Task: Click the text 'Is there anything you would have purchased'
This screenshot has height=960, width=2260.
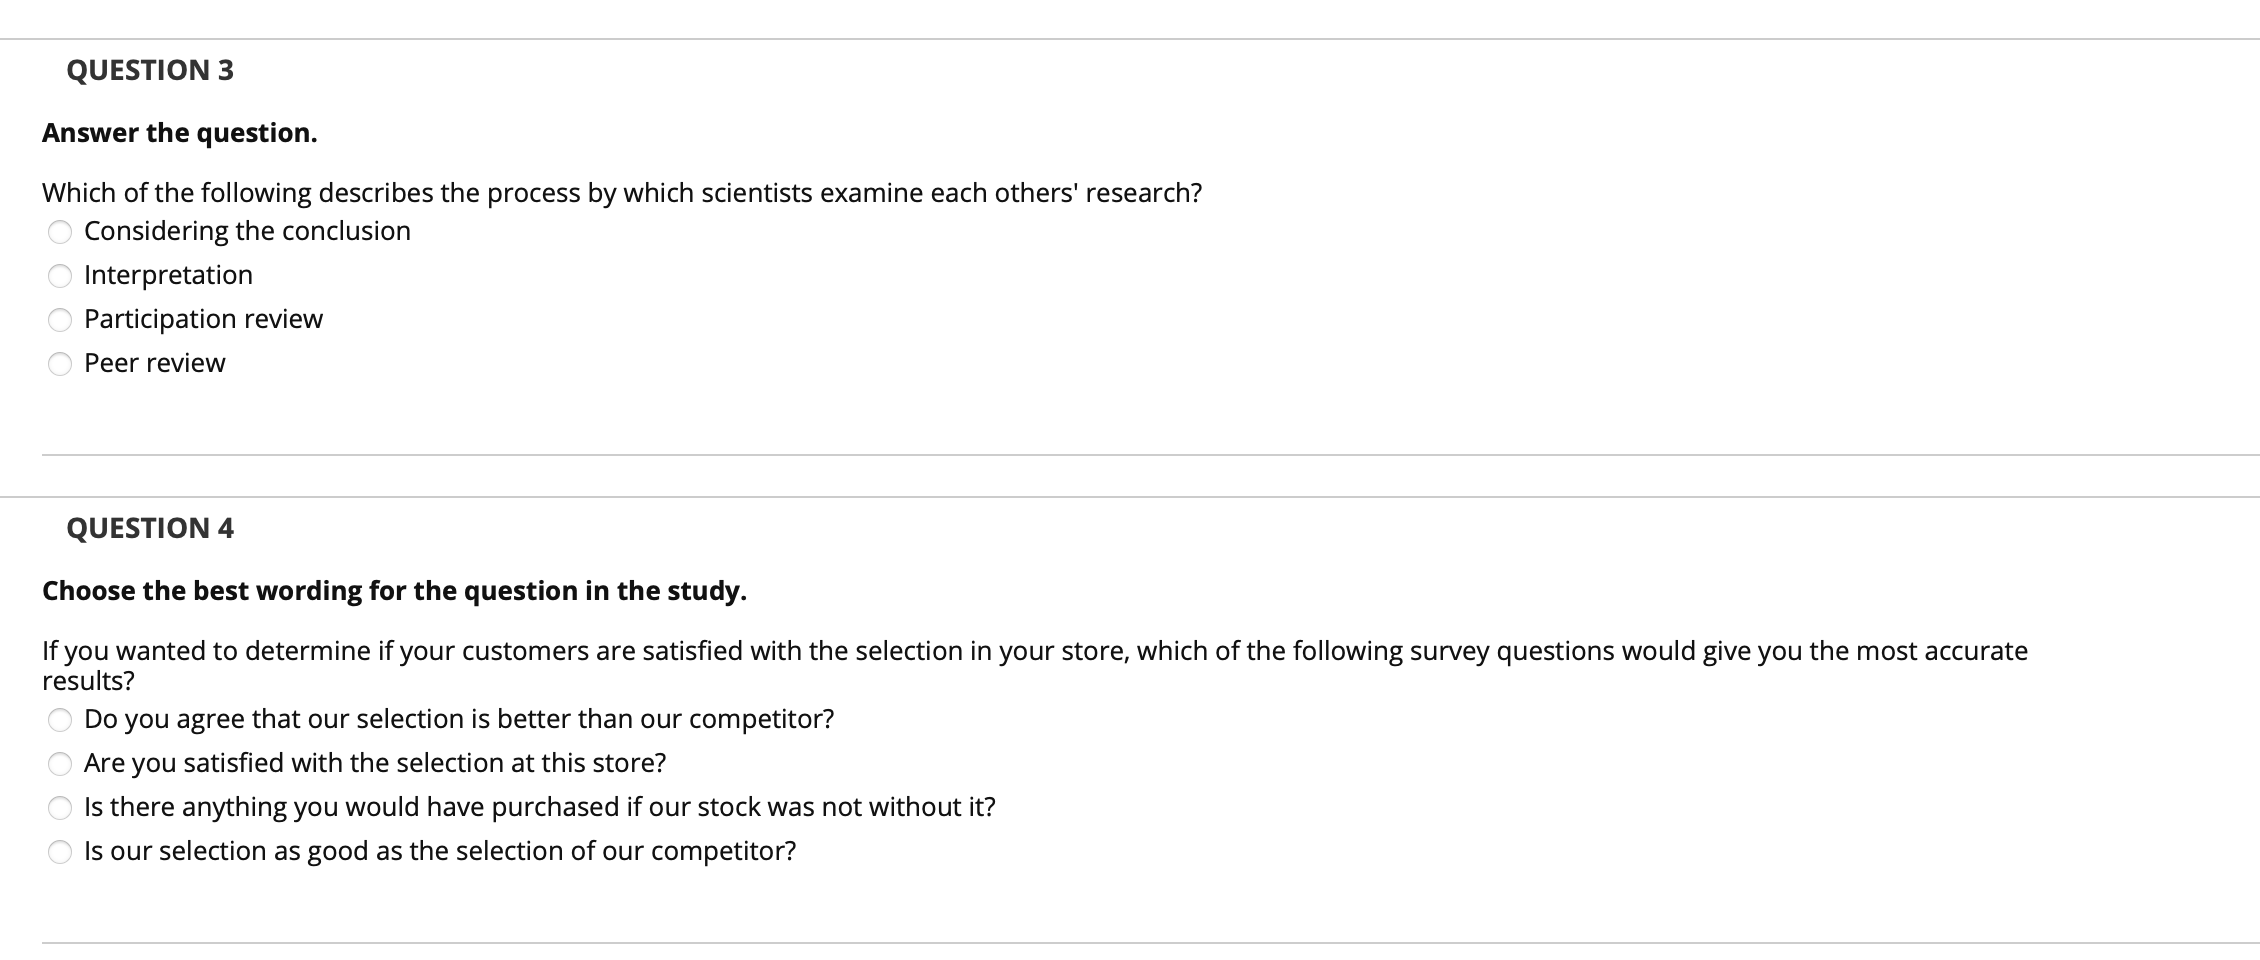Action: click(x=540, y=807)
